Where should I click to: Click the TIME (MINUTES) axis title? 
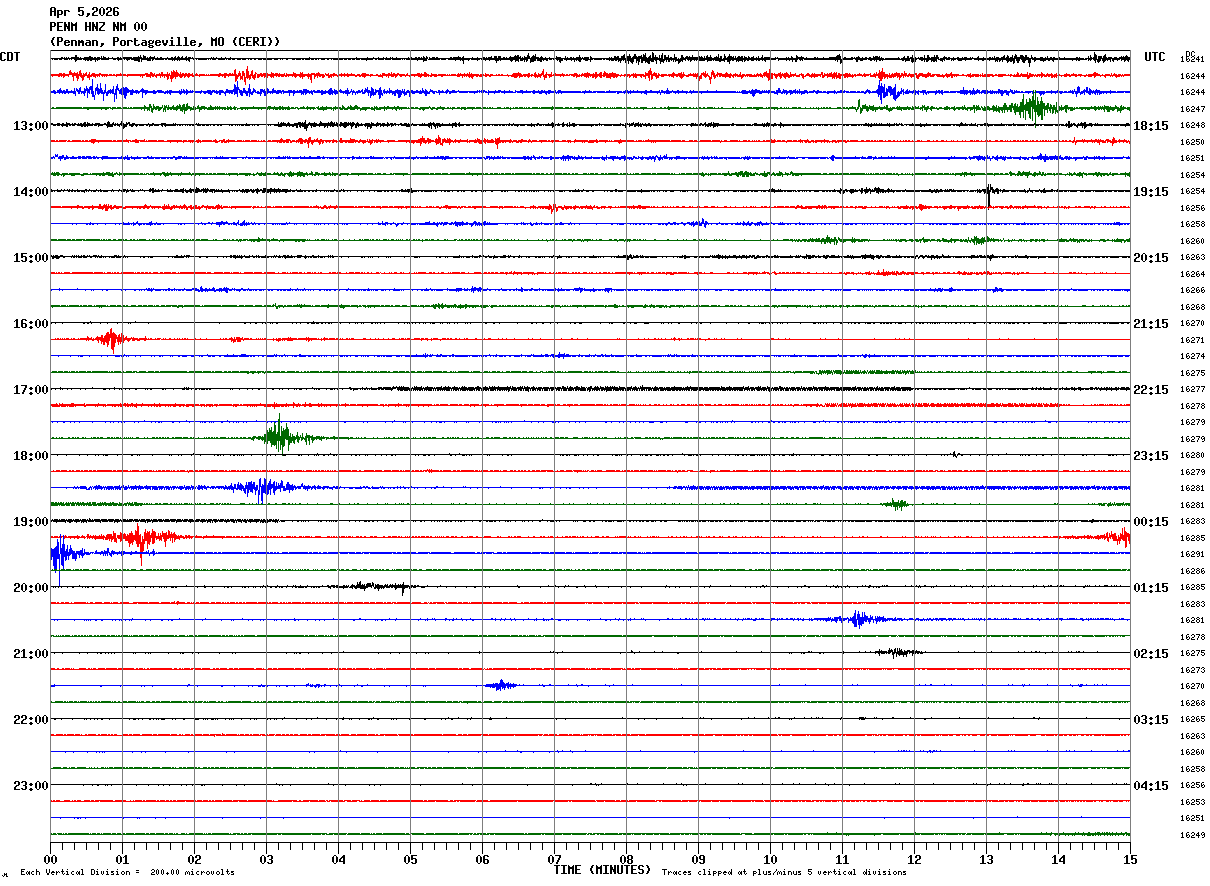tap(602, 870)
